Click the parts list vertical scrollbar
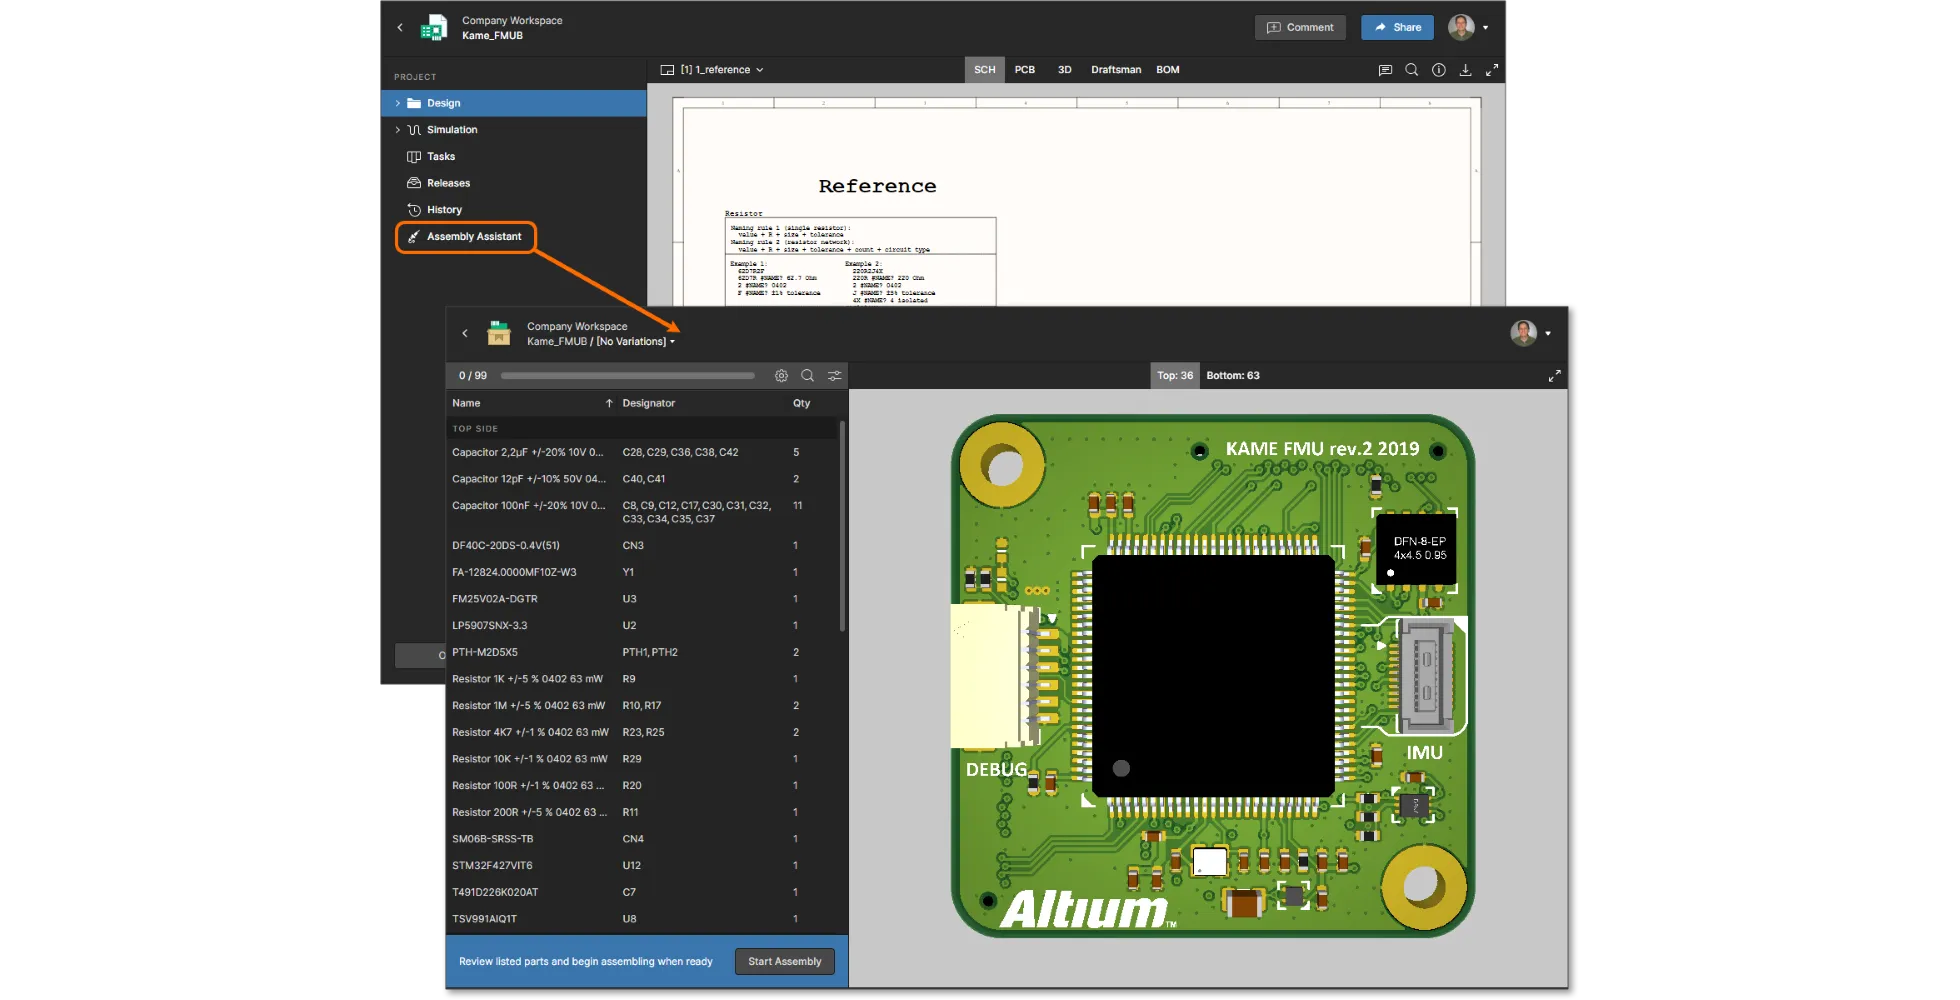Viewport: 1960px width, 1000px height. click(842, 527)
